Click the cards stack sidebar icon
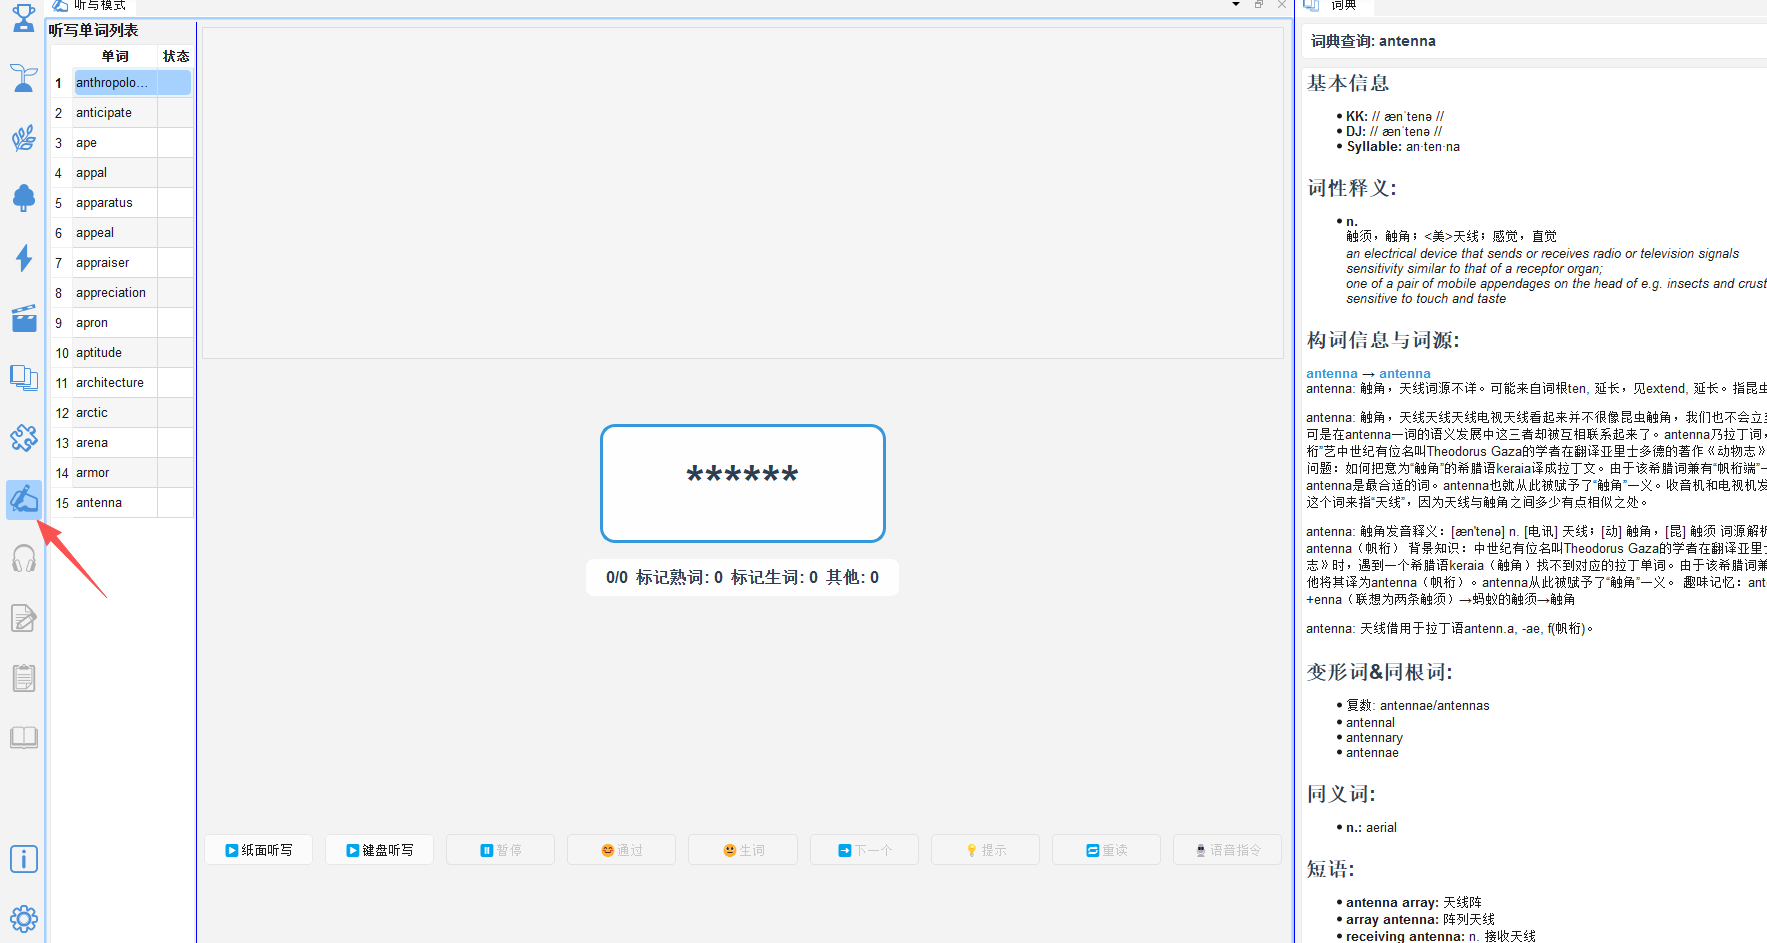 point(23,378)
